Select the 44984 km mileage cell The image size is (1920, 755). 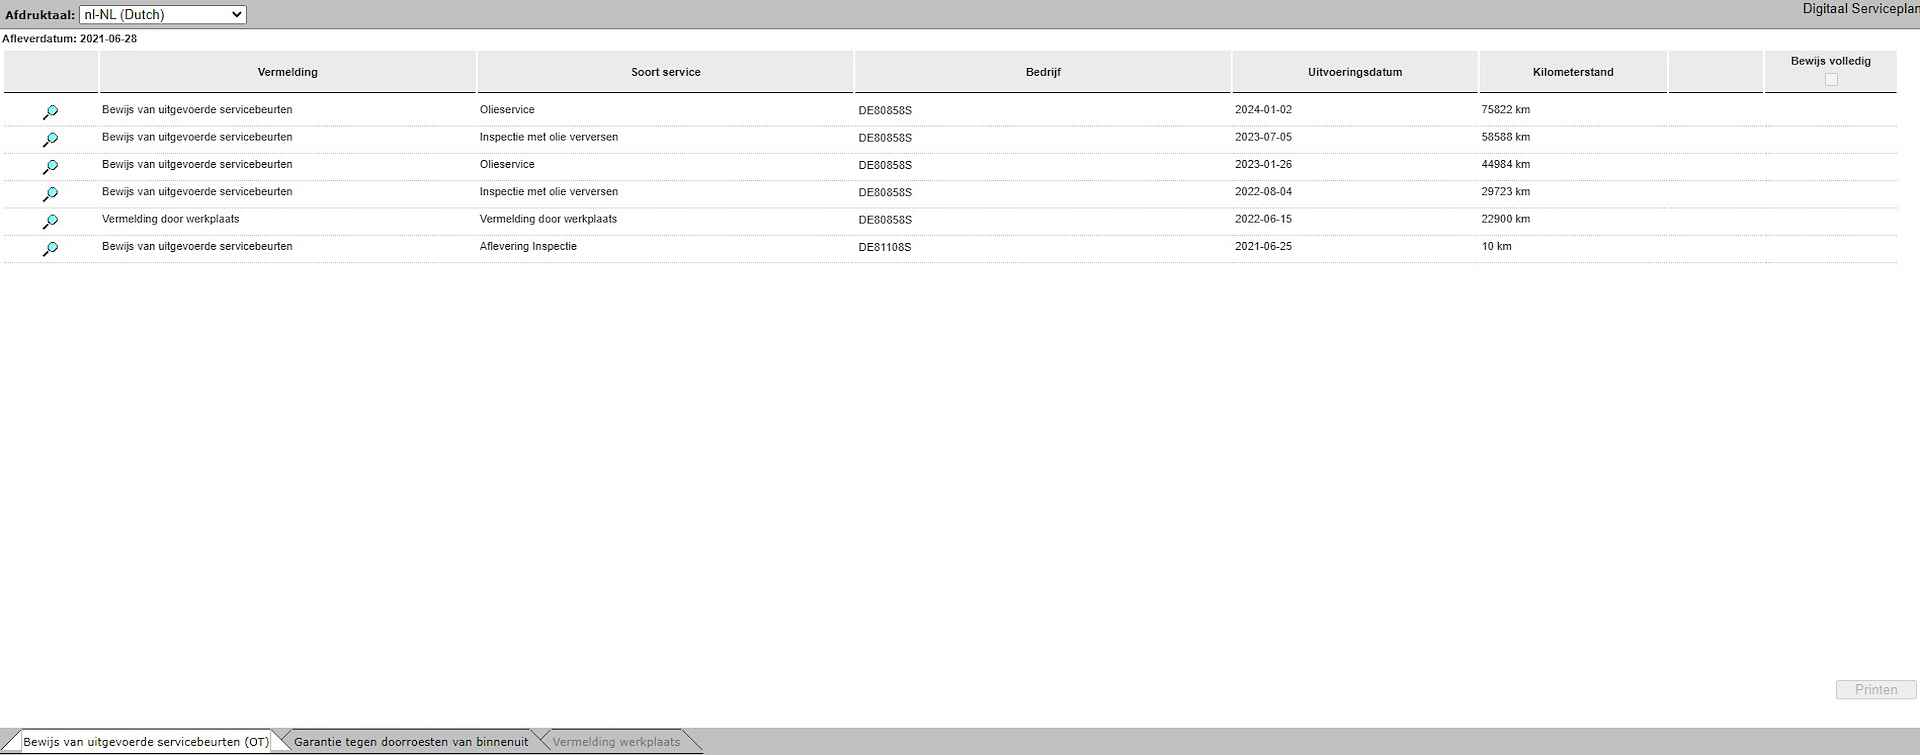click(x=1506, y=164)
